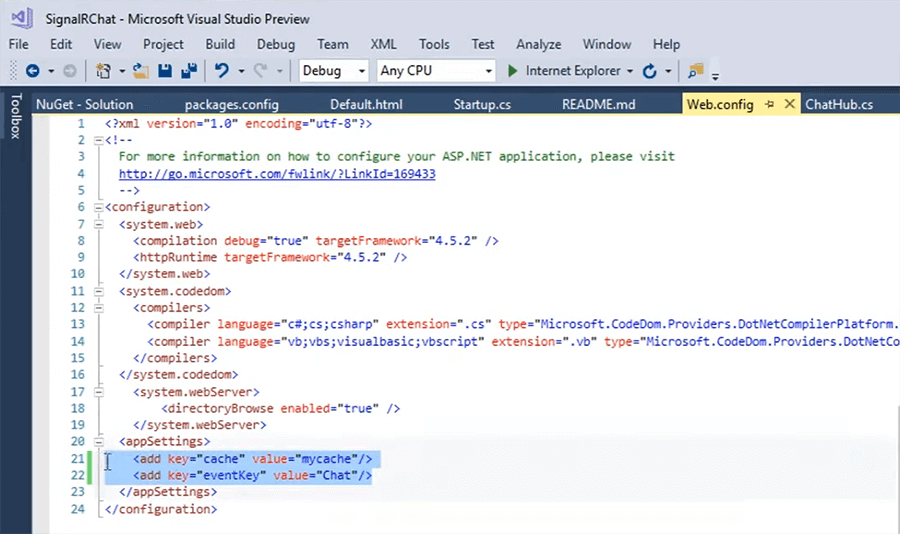This screenshot has height=534, width=900.
Task: Open the Project menu
Action: tap(163, 44)
